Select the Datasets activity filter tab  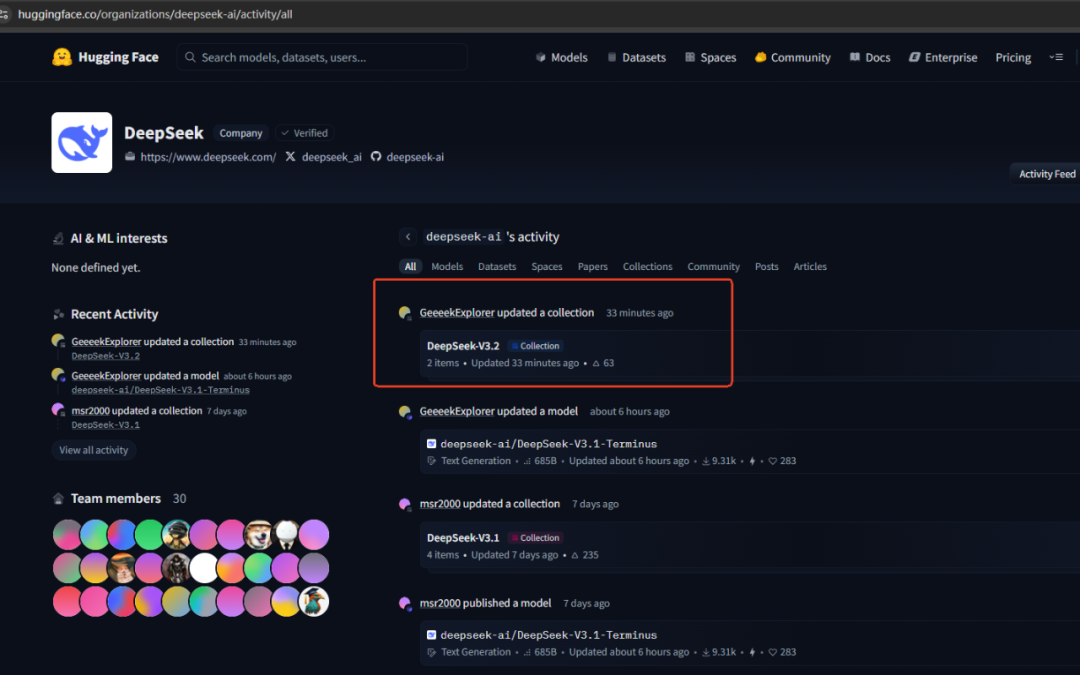pos(497,267)
